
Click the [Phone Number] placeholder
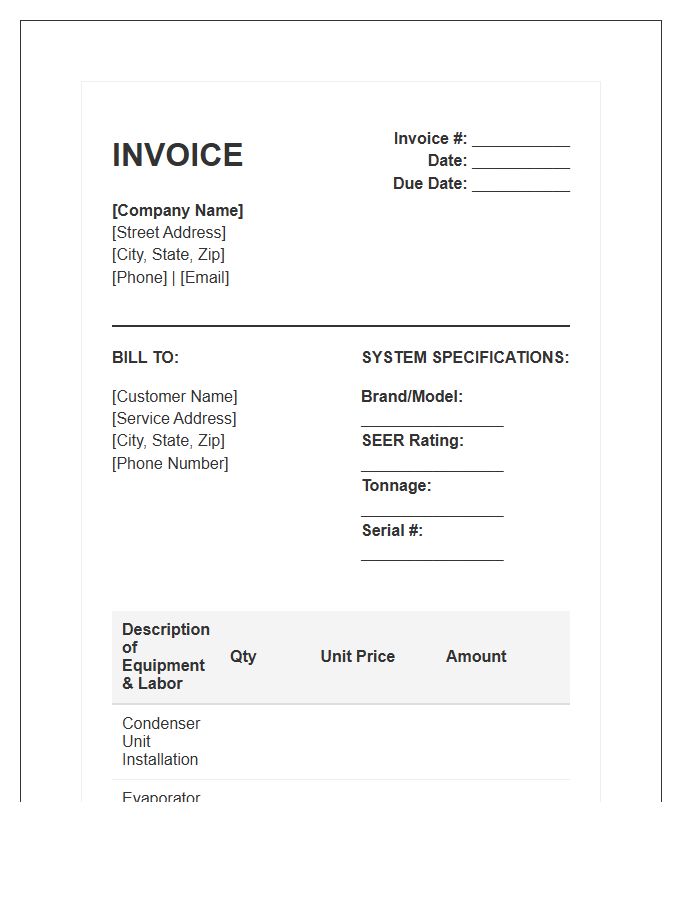(x=170, y=464)
